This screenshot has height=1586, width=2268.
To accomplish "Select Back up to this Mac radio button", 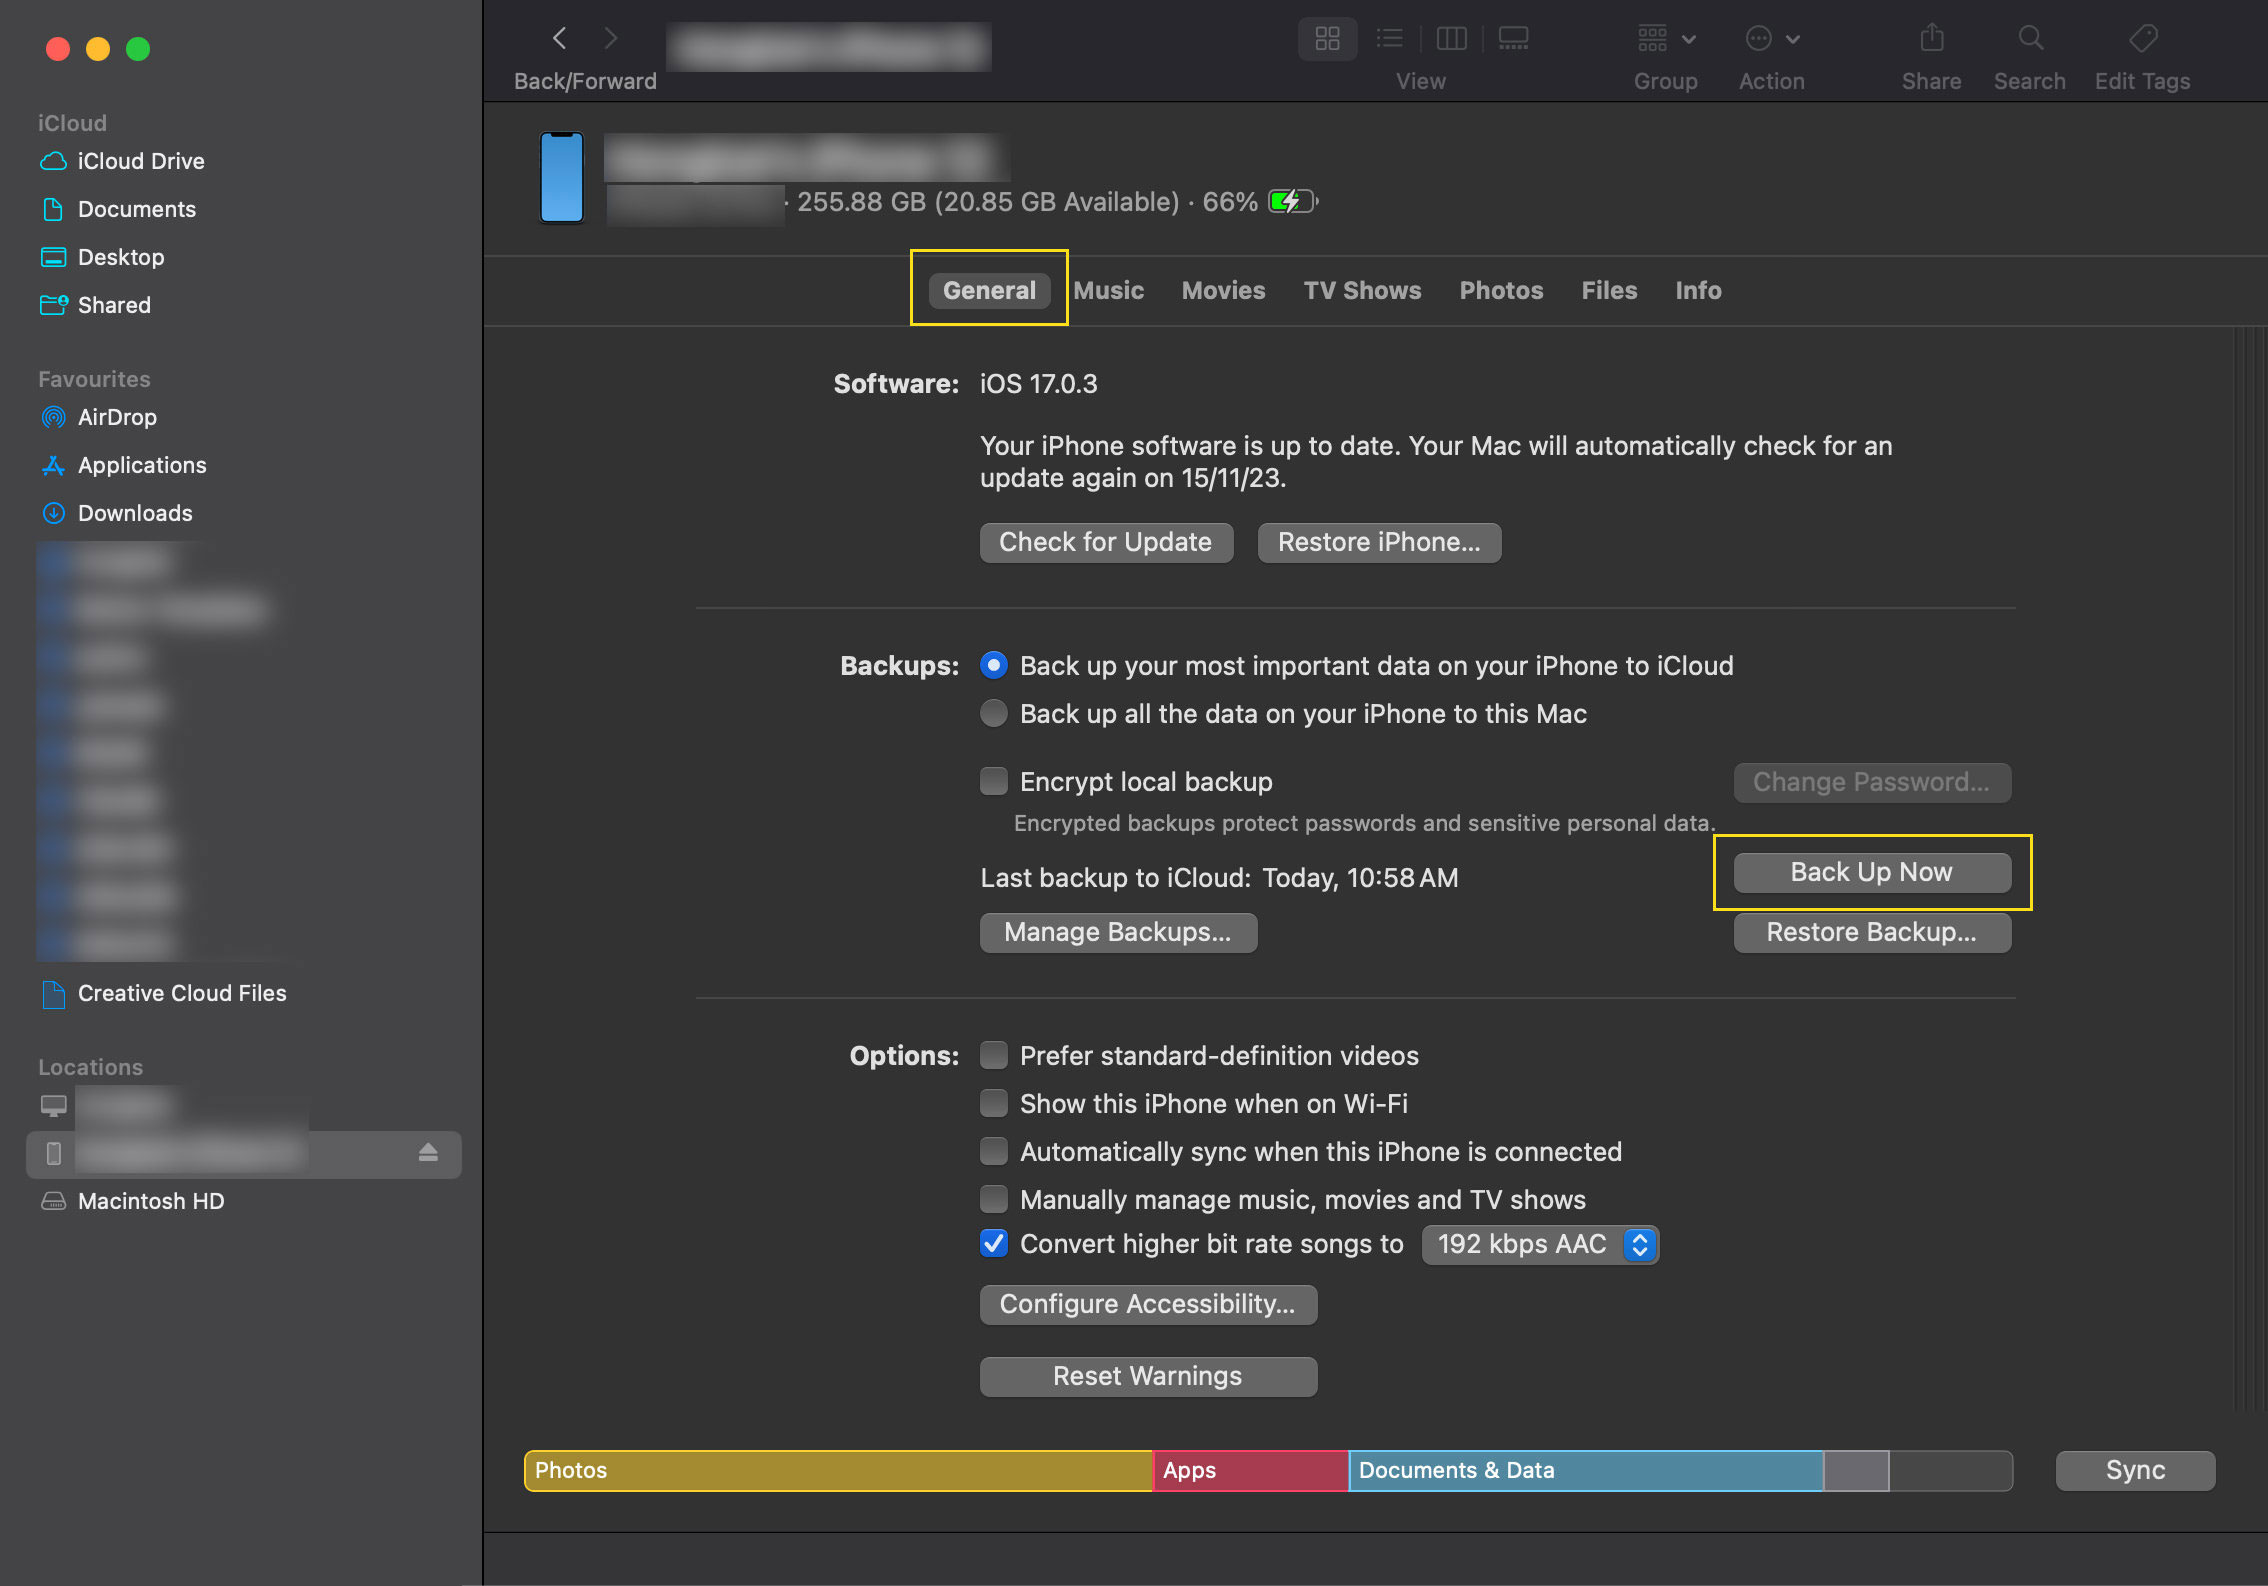I will pos(993,710).
